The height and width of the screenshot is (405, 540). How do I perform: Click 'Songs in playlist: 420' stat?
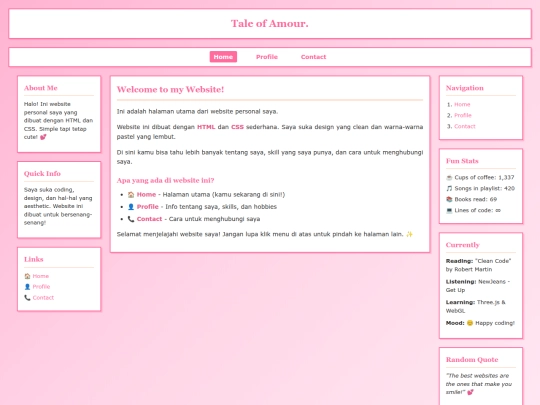(x=480, y=188)
